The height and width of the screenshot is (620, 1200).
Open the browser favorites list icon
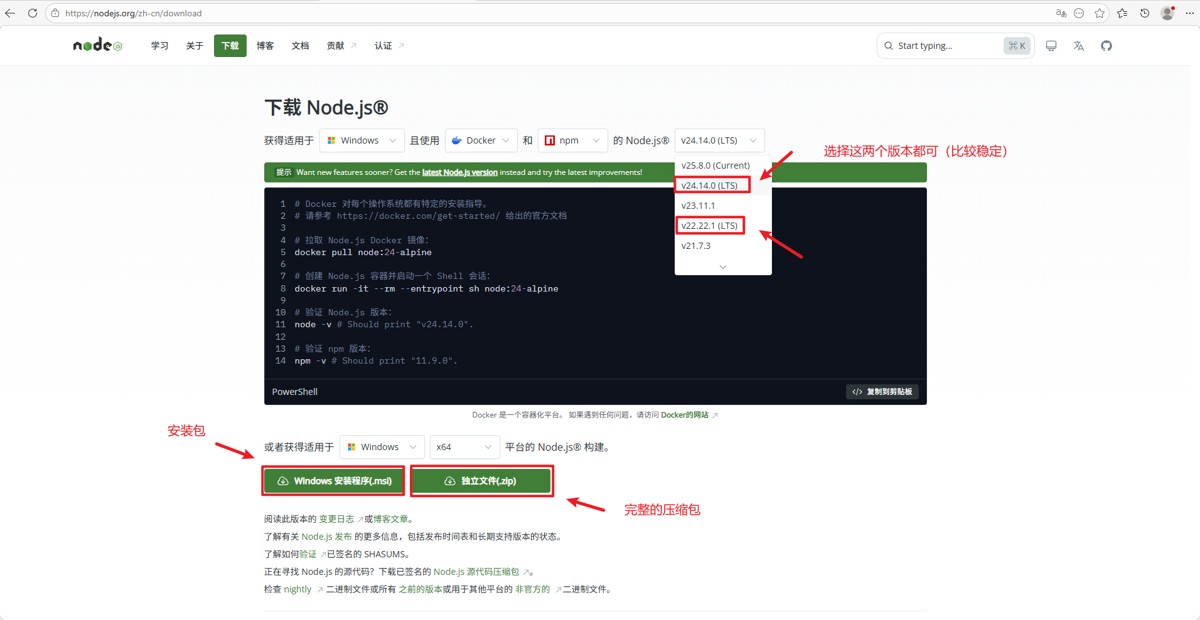click(x=1122, y=13)
